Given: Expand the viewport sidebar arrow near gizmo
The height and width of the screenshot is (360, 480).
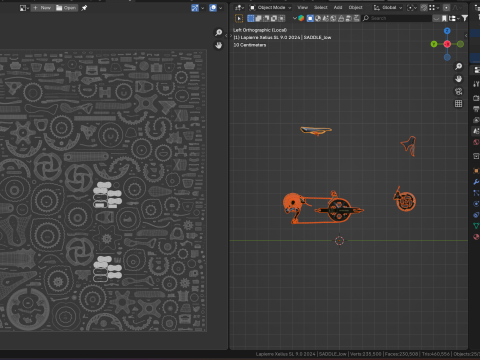Looking at the screenshot, I should coord(466,35).
